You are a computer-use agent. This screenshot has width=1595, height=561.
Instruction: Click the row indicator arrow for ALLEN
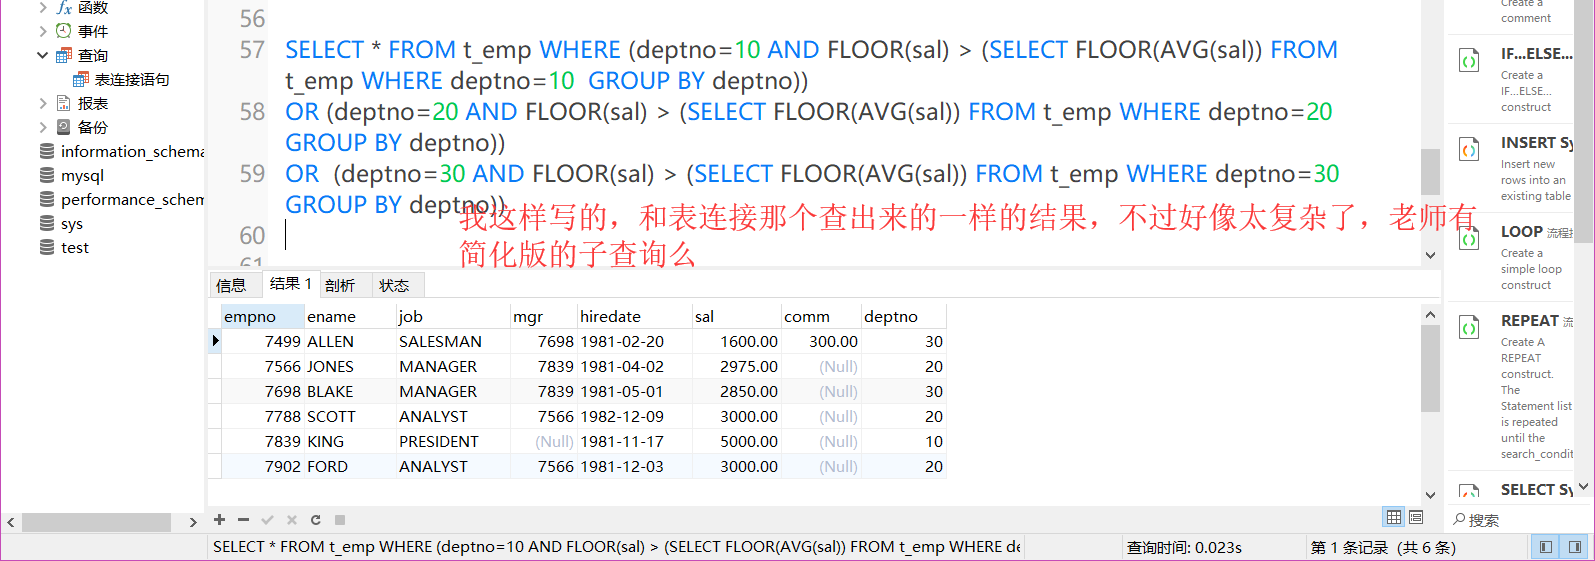pos(215,341)
